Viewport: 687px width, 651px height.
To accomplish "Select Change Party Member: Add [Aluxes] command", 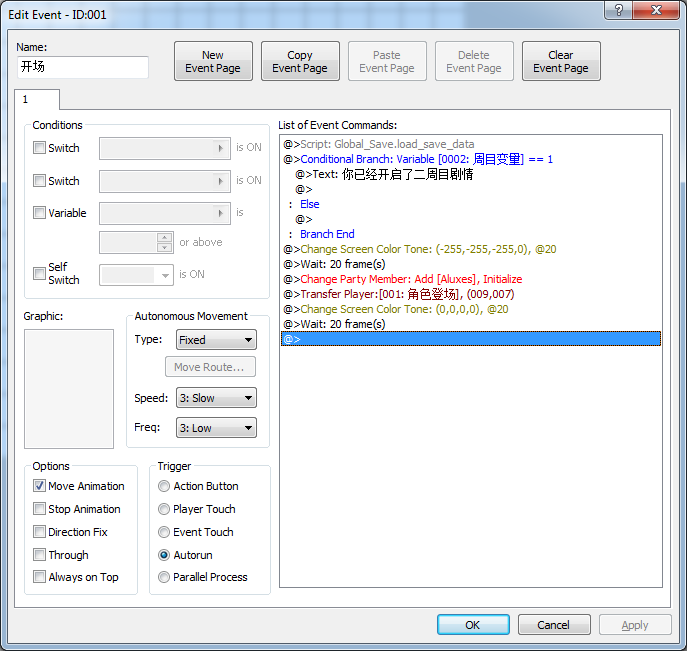I will pyautogui.click(x=471, y=279).
